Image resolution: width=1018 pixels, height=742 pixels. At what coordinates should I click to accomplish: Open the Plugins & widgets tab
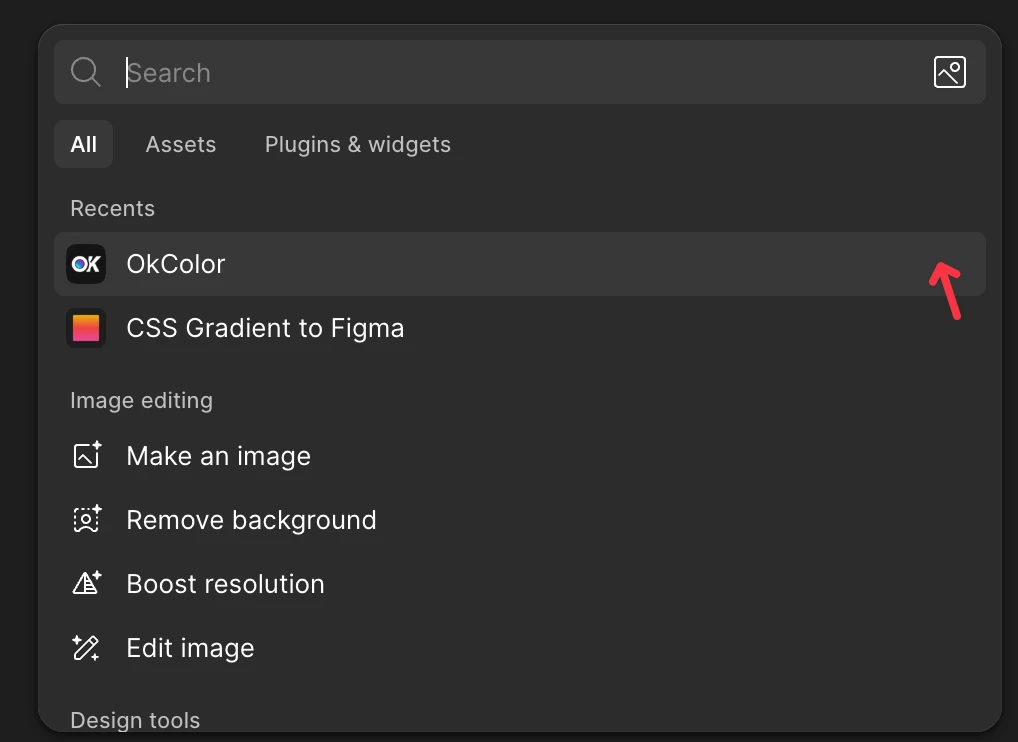pos(358,144)
